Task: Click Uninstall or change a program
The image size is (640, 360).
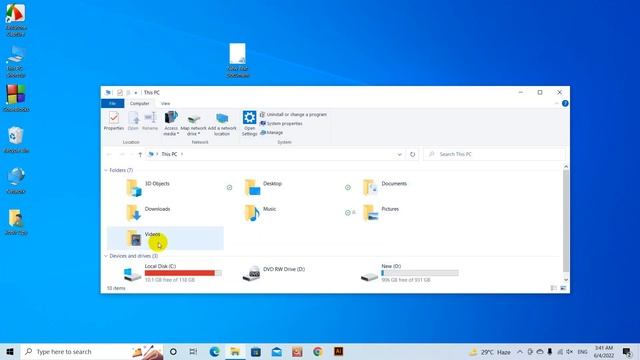Action: click(293, 115)
